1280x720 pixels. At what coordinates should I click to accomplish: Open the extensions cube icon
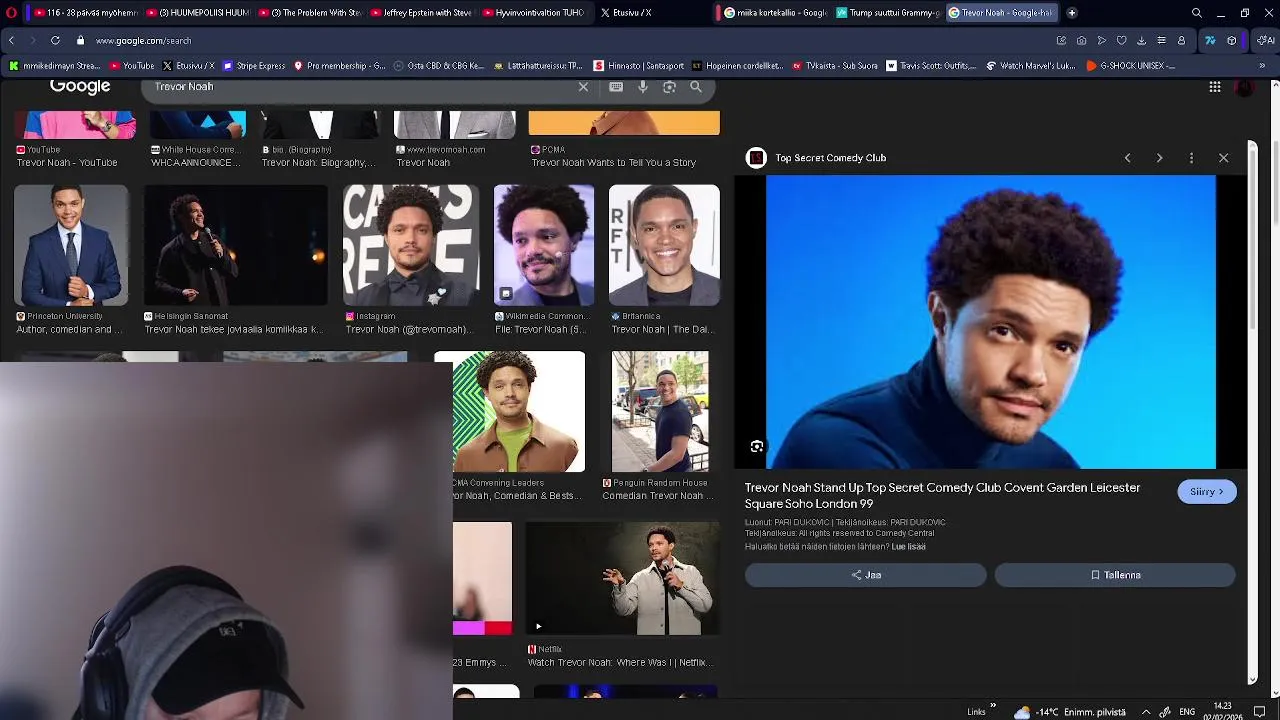pos(1232,40)
